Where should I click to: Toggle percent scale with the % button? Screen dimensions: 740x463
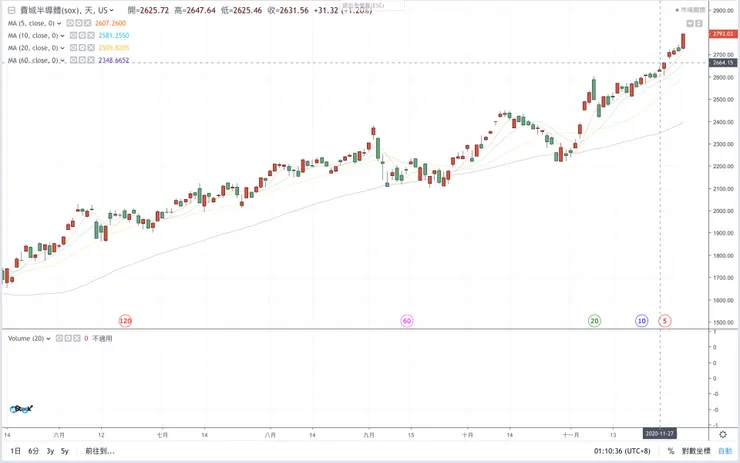671,451
